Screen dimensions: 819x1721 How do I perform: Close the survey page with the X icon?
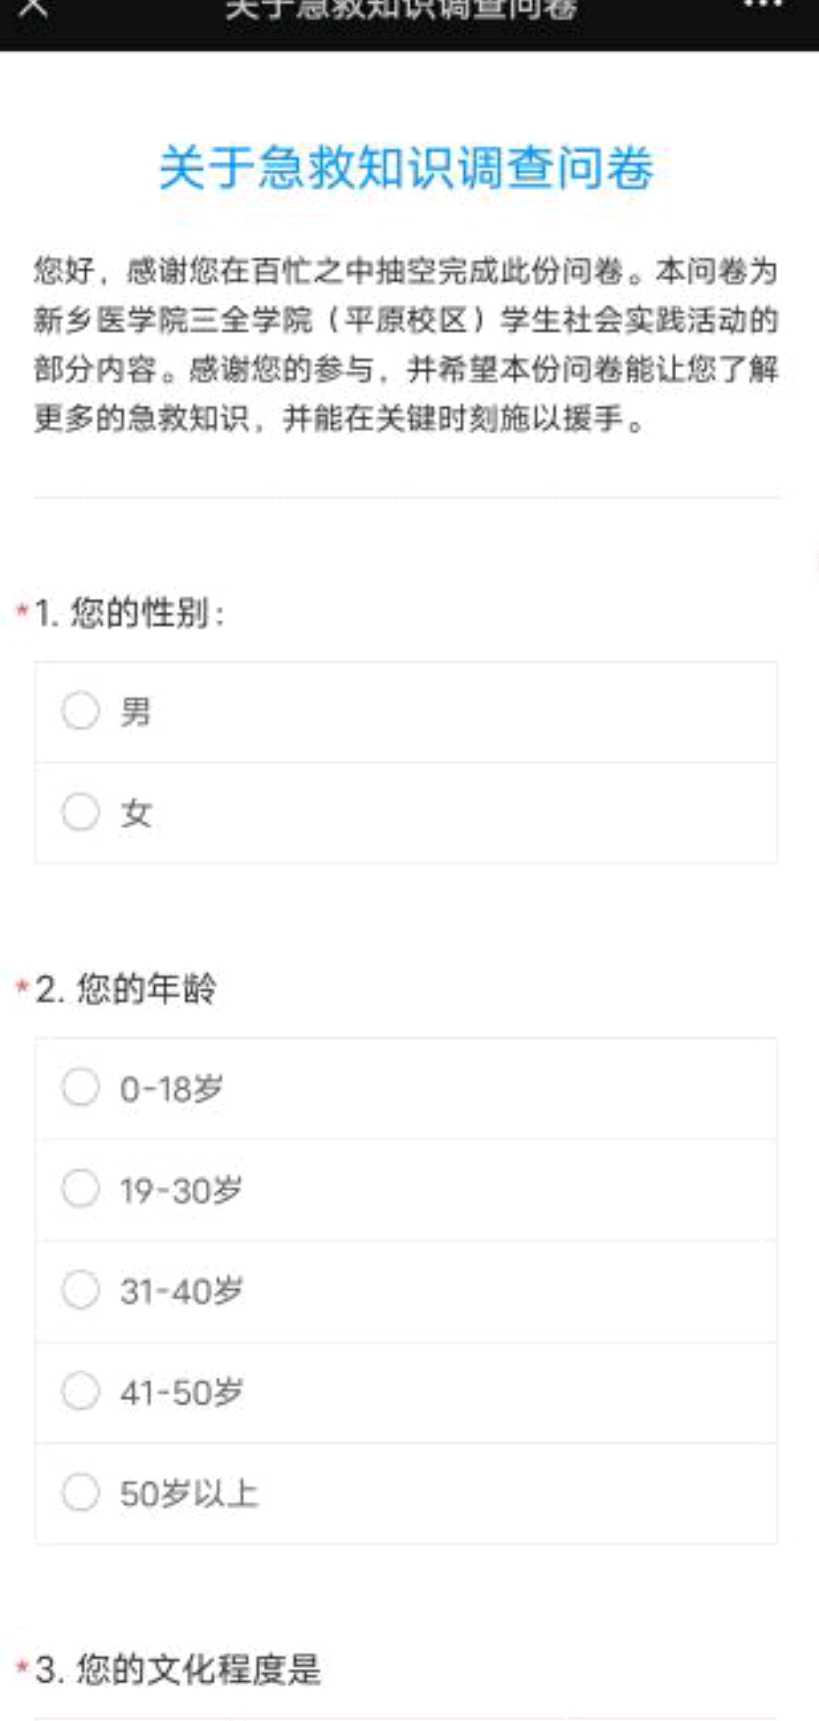click(33, 8)
